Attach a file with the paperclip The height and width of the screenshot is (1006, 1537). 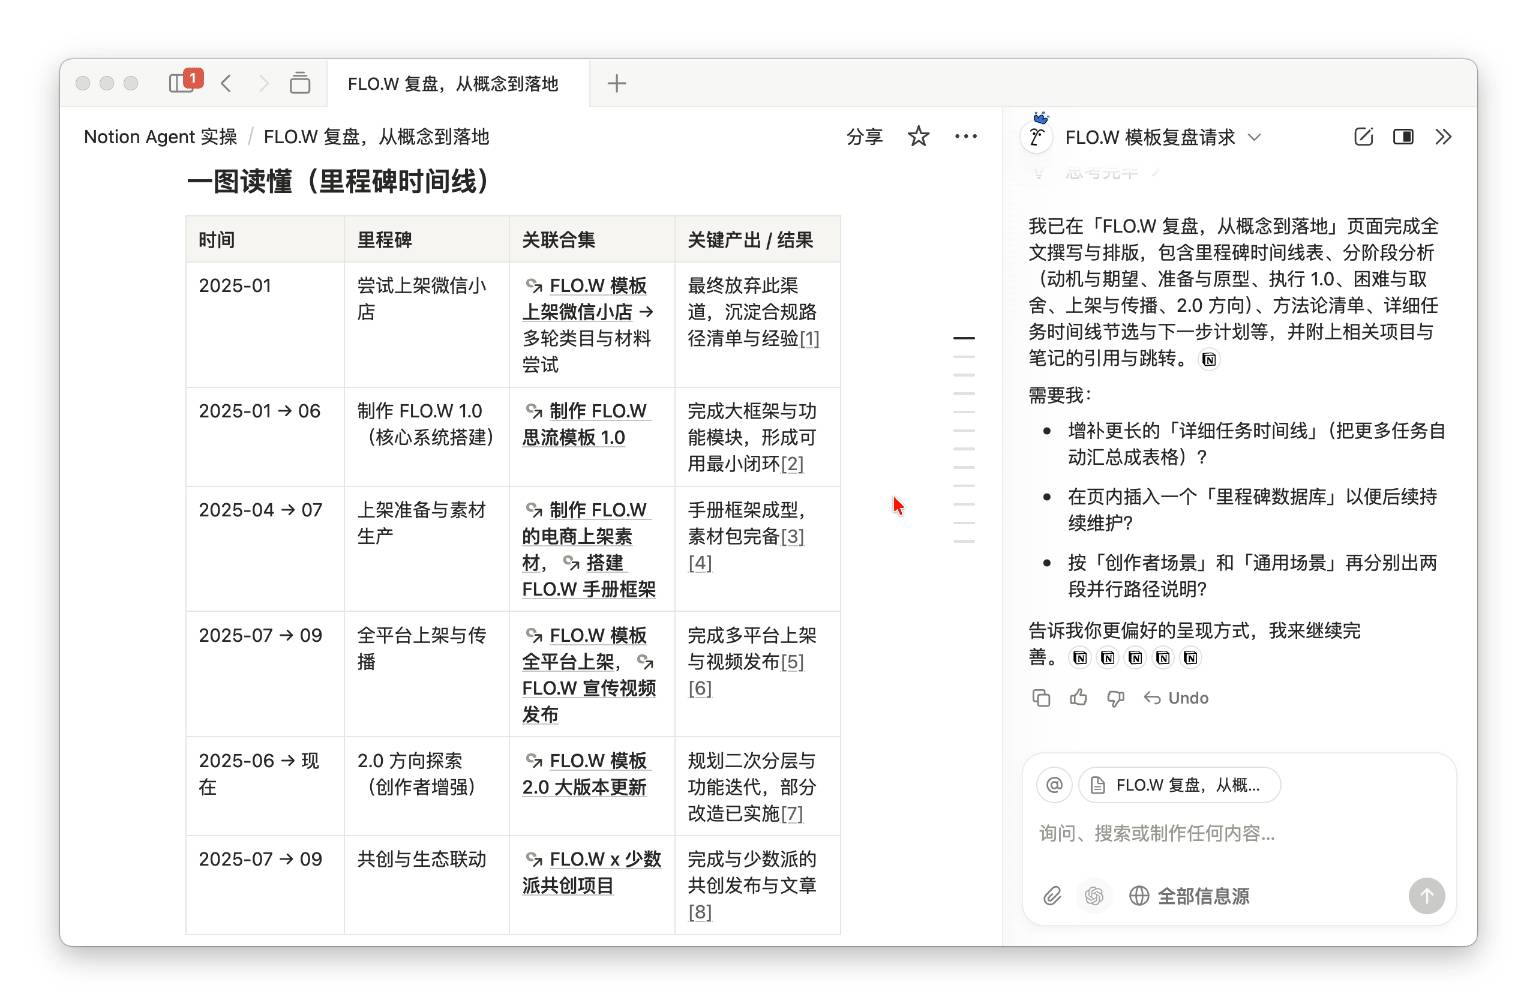[1052, 896]
